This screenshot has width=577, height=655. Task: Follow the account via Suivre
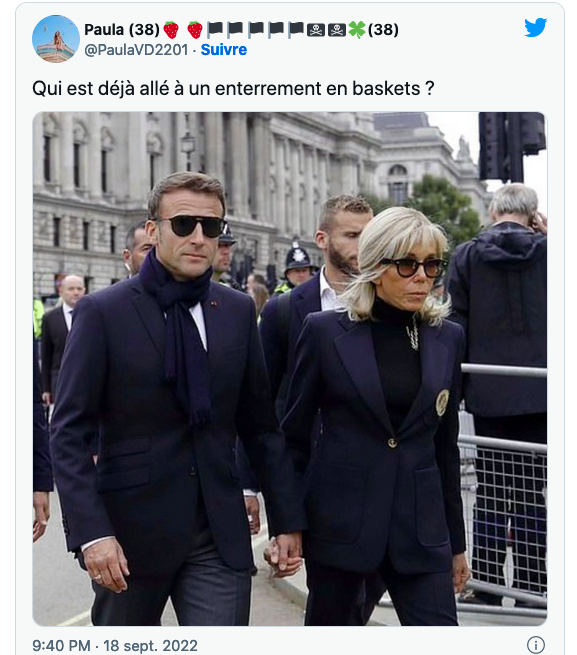click(224, 50)
